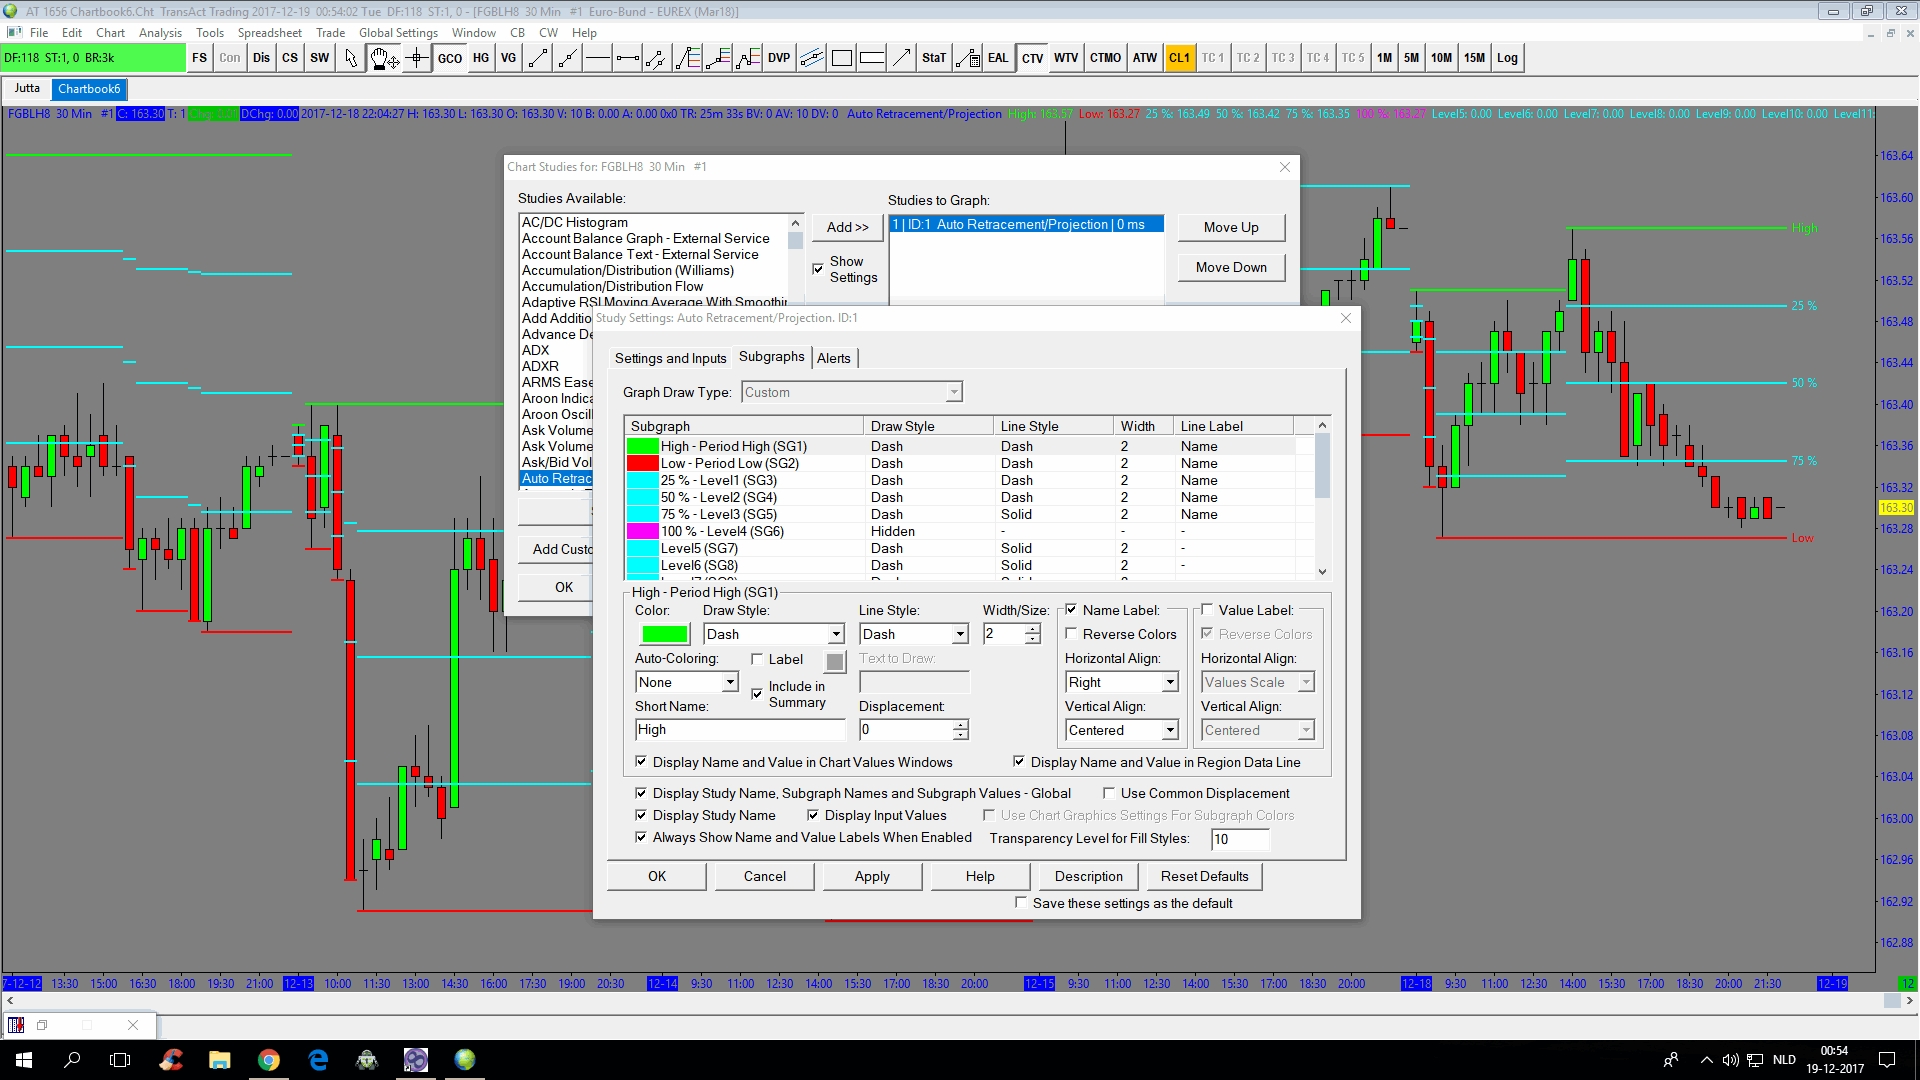Toggle Include in Summary checkbox
This screenshot has height=1080, width=1920.
click(x=757, y=693)
